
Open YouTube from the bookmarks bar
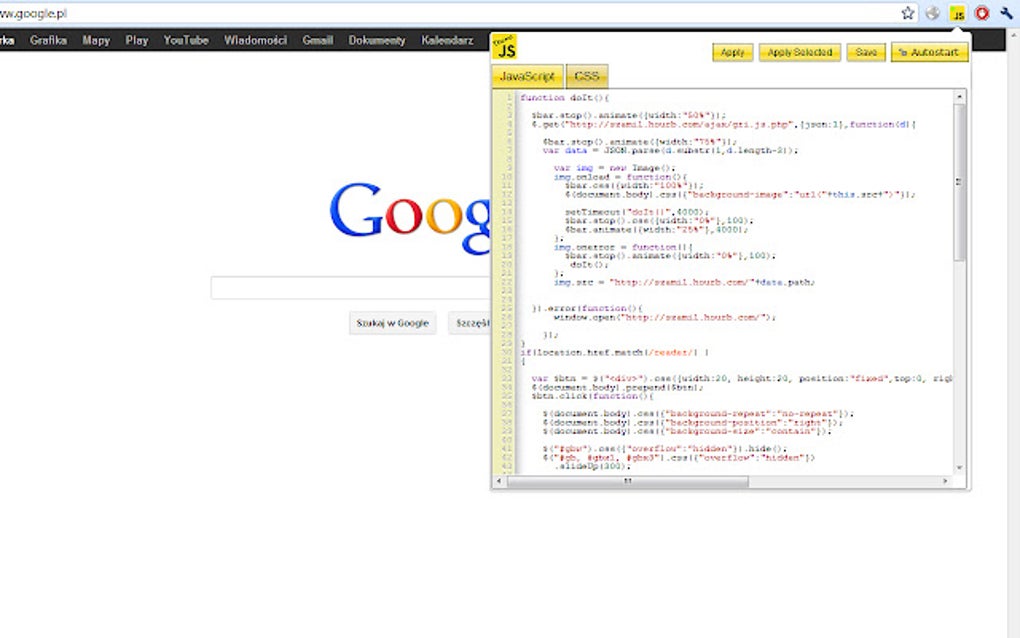coord(184,40)
